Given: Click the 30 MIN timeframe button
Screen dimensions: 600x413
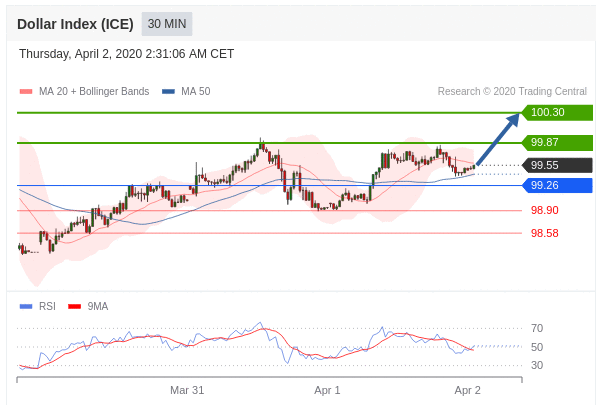Looking at the screenshot, I should (167, 24).
